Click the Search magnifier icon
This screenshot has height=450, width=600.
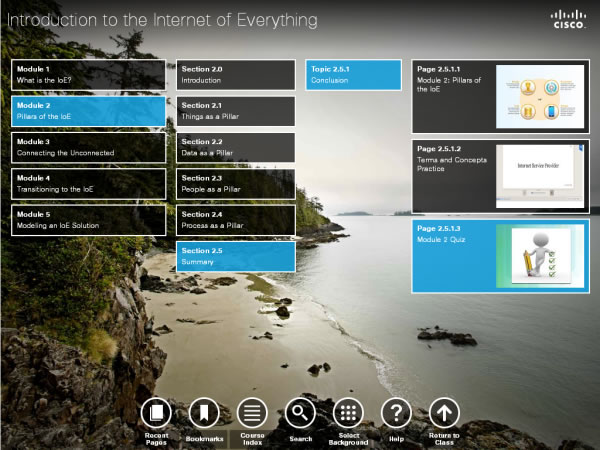[300, 412]
